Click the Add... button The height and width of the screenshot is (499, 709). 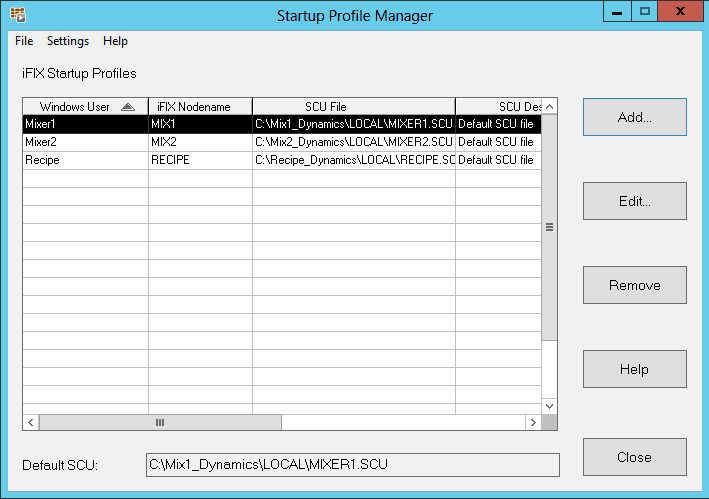click(x=634, y=117)
